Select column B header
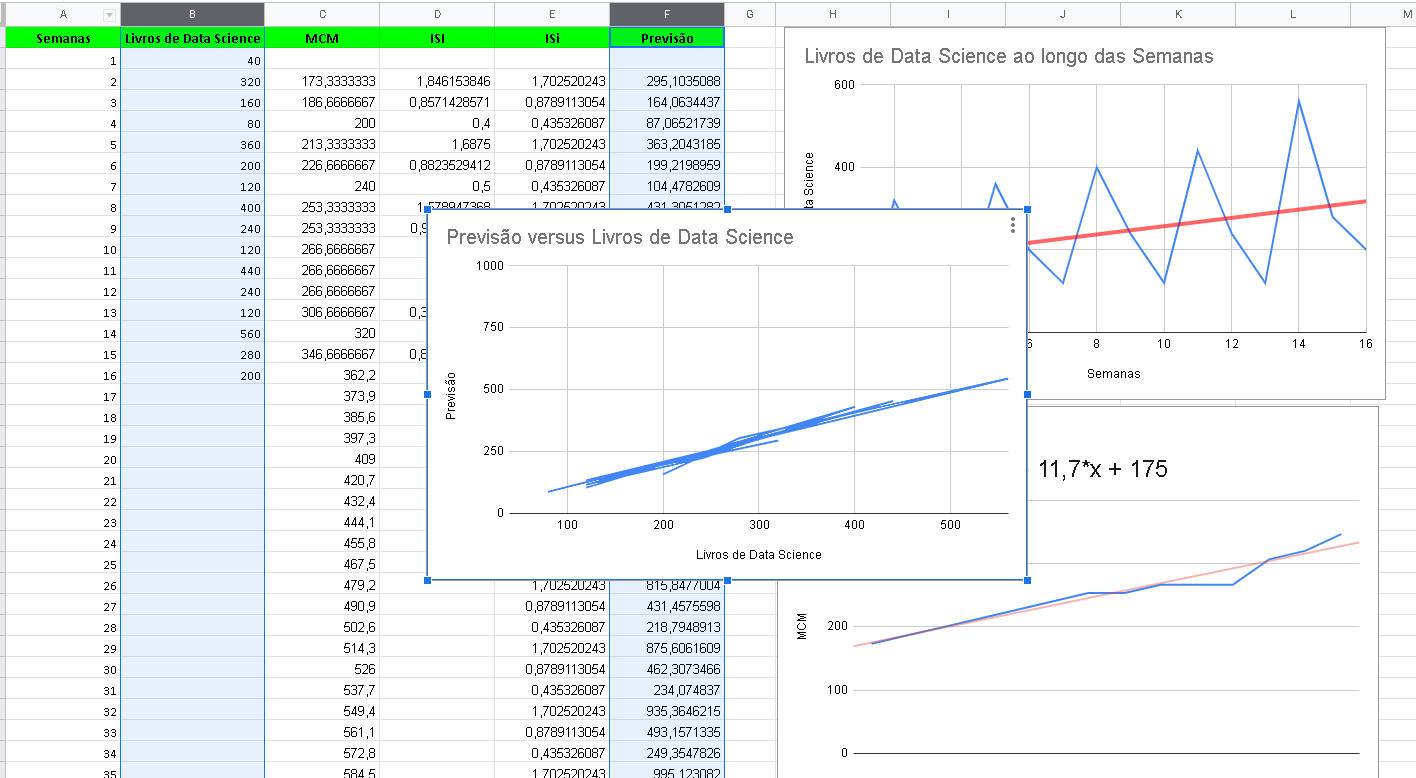This screenshot has width=1416, height=778. pyautogui.click(x=192, y=14)
